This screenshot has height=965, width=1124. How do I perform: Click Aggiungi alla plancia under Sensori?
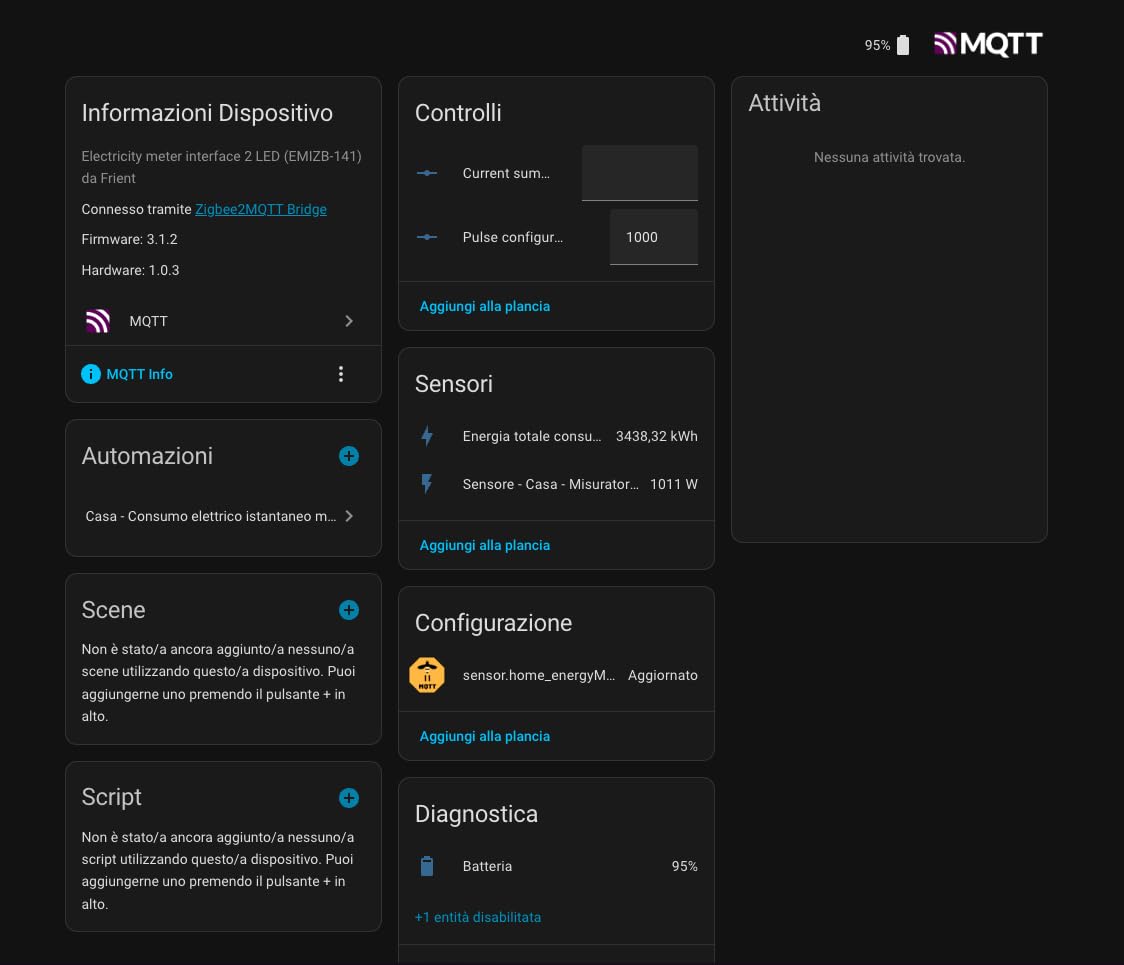(x=485, y=545)
